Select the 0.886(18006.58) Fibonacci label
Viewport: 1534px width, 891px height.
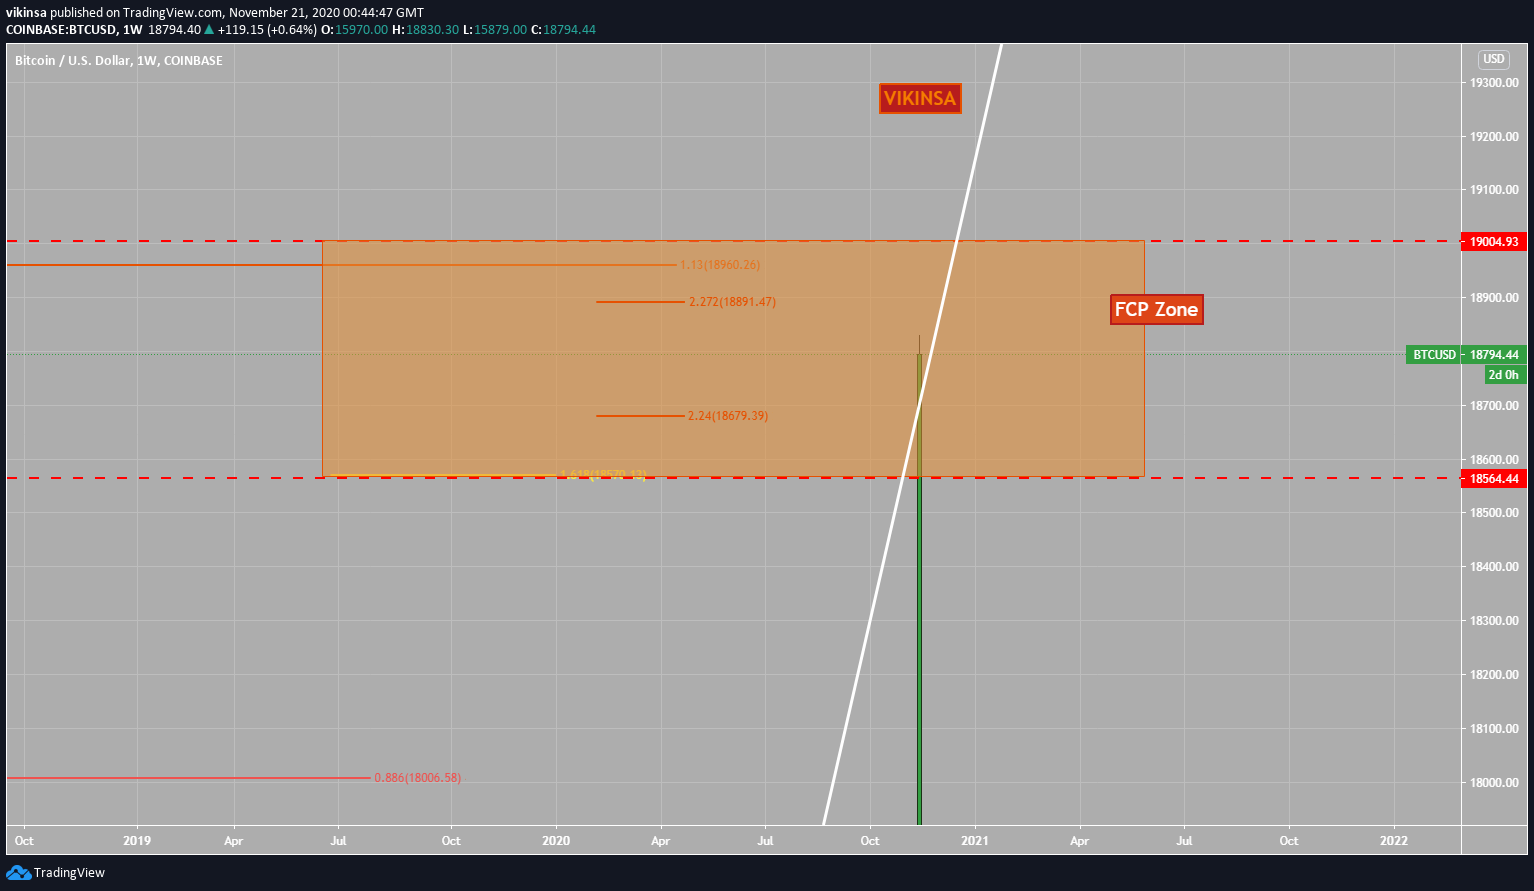point(418,778)
